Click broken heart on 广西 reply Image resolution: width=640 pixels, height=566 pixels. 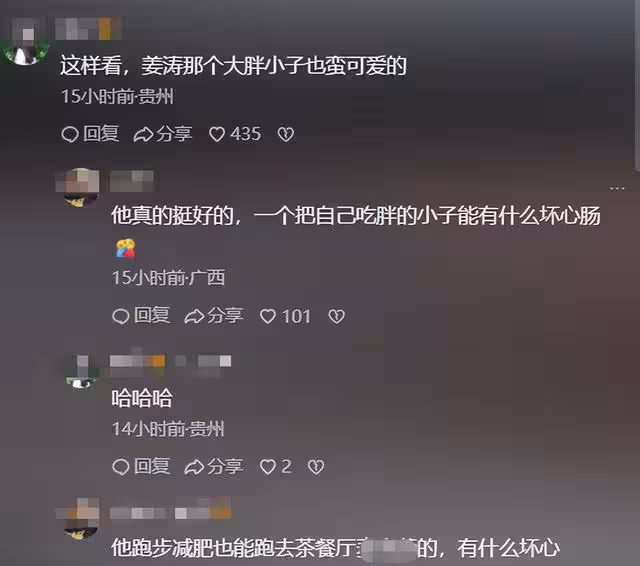336,316
